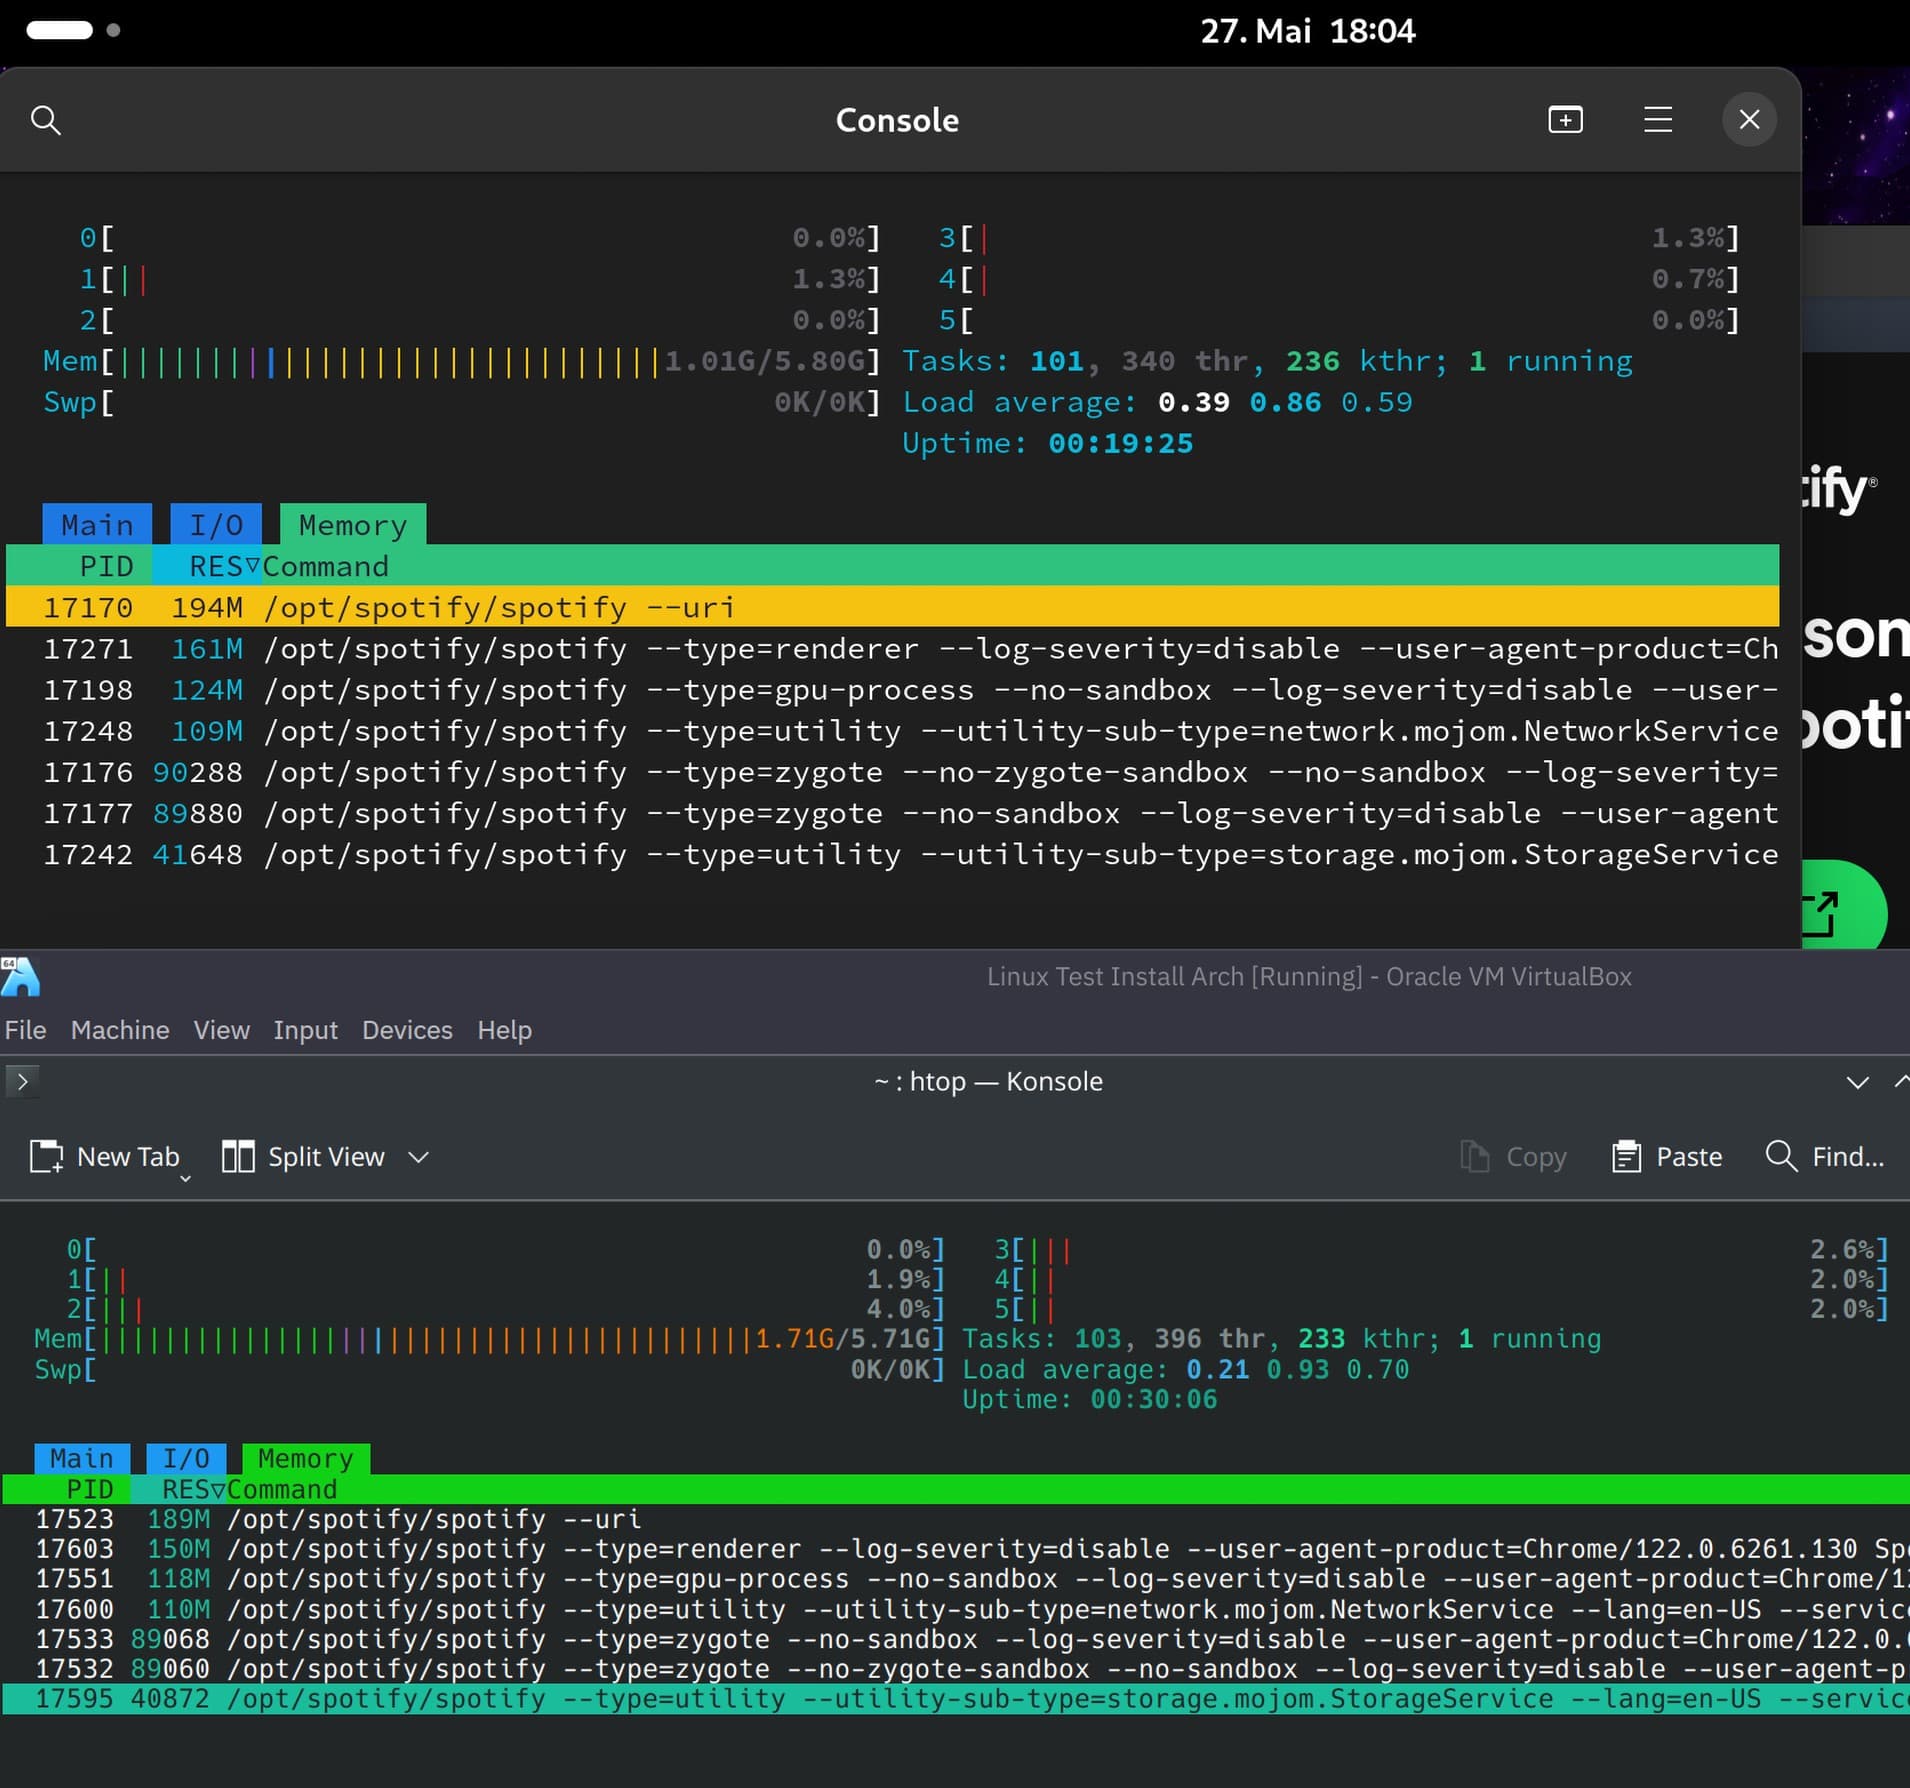The width and height of the screenshot is (1910, 1788).
Task: Select process 17523 row in Konsole
Action: click(956, 1519)
